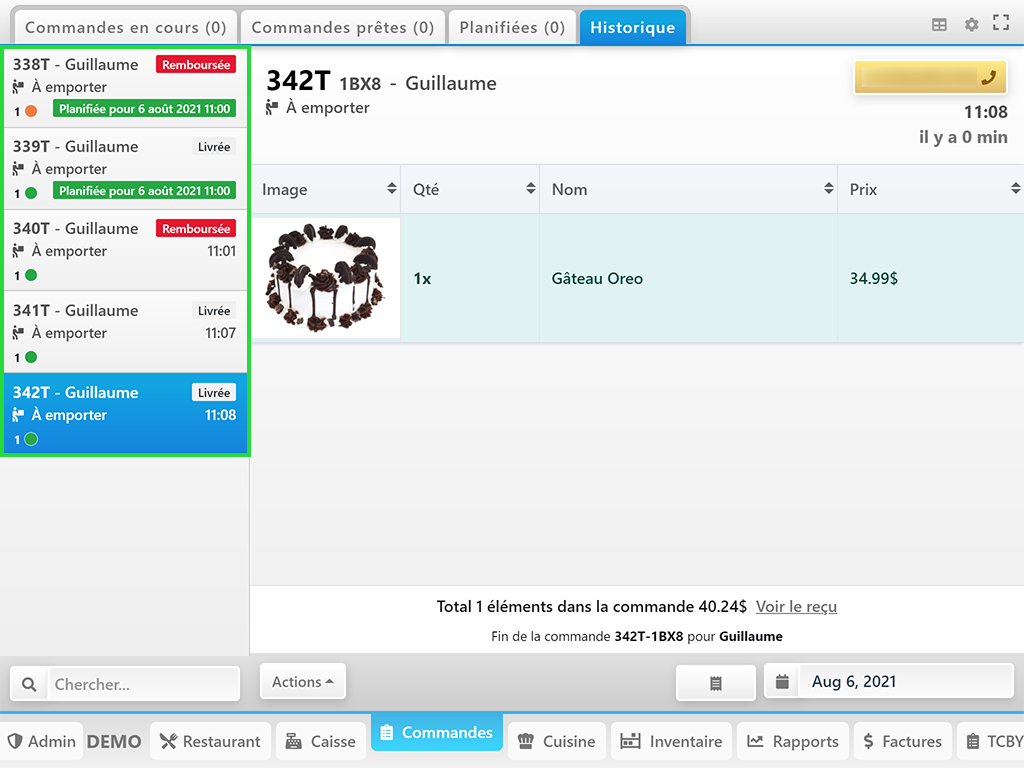1024x768 pixels.
Task: Tap the yellow phone call button
Action: tap(929, 77)
